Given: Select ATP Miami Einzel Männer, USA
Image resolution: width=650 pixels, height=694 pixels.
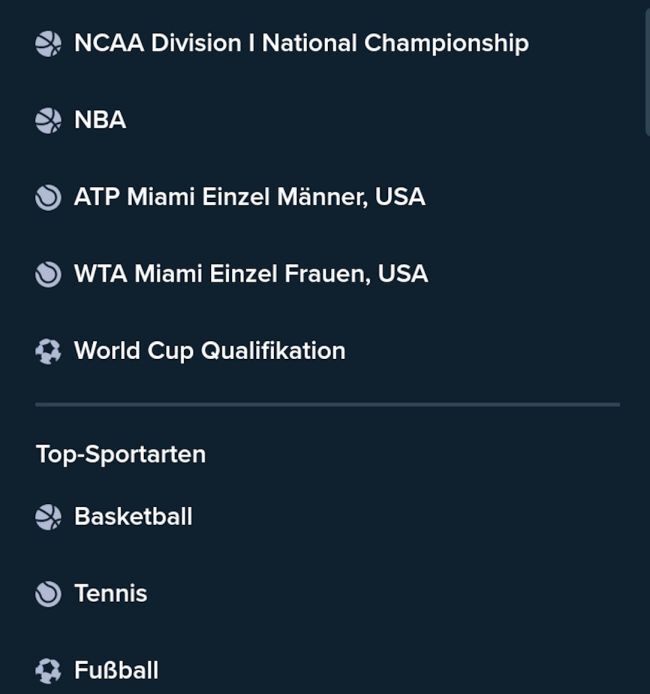Looking at the screenshot, I should [249, 197].
